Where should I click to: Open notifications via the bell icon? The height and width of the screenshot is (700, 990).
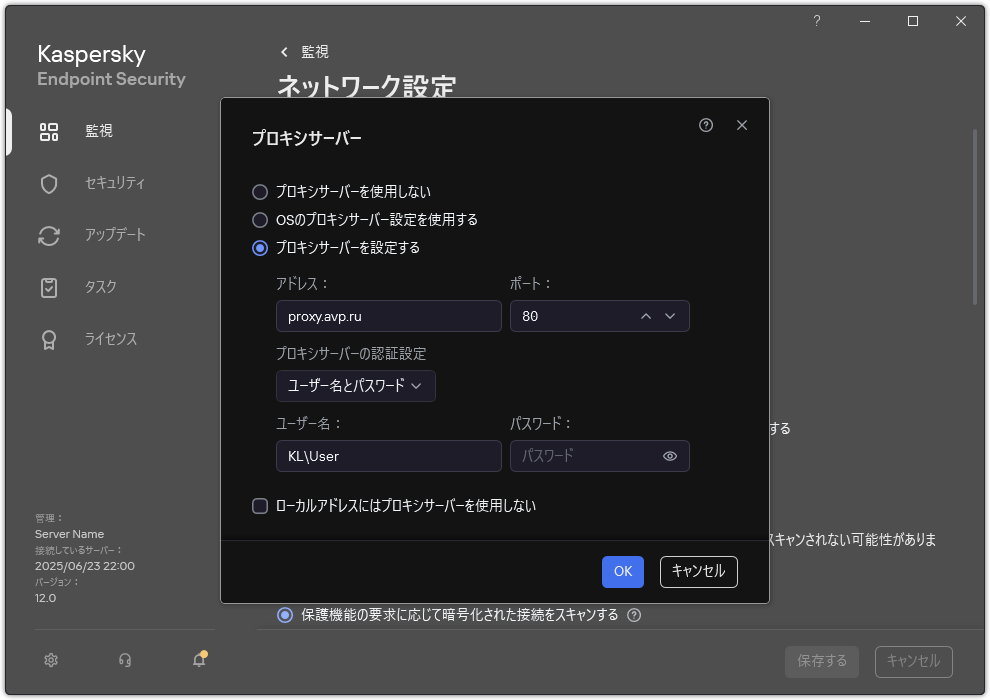point(198,660)
